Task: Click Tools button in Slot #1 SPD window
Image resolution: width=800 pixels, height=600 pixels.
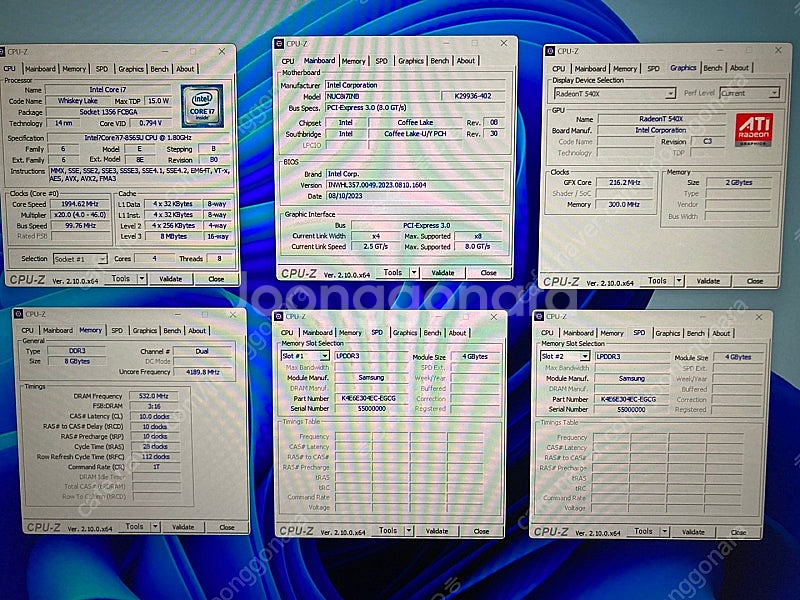Action: pyautogui.click(x=388, y=531)
